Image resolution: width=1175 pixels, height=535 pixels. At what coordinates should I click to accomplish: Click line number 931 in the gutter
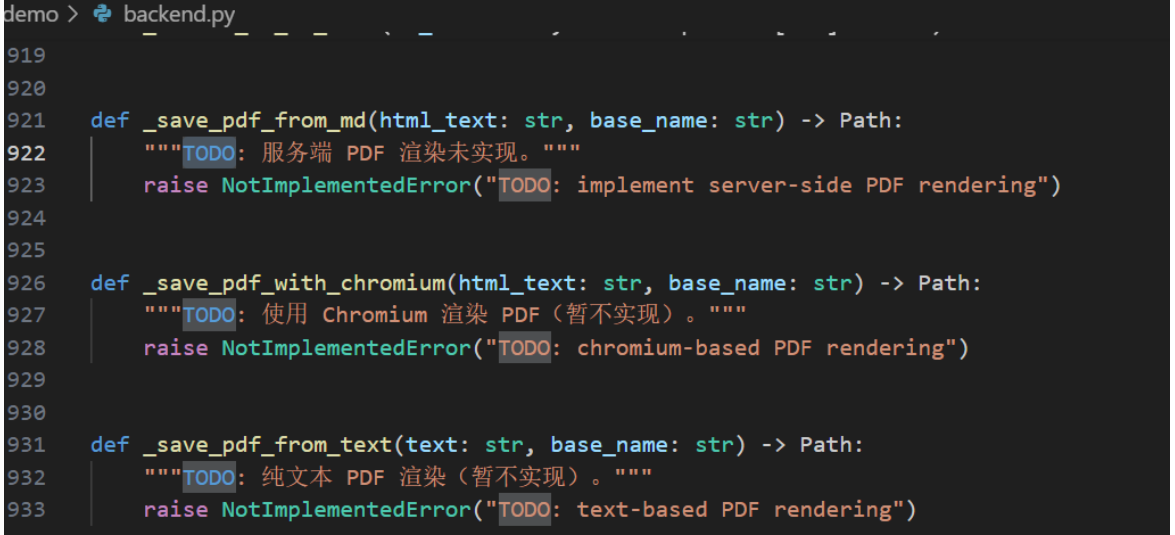[26, 445]
